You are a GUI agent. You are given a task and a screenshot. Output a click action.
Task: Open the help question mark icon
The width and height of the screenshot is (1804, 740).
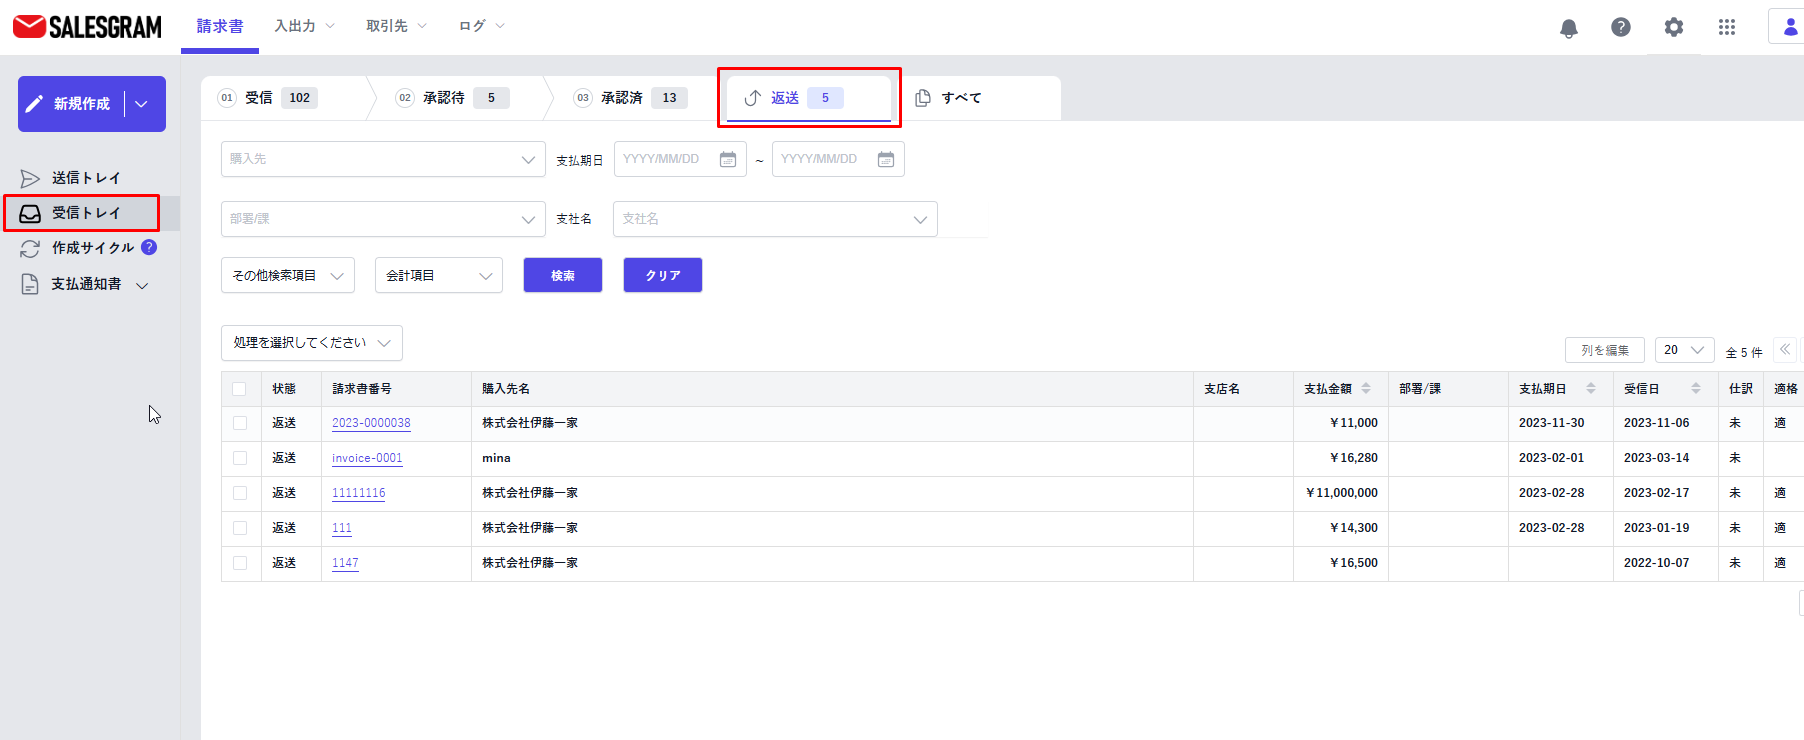point(1620,27)
